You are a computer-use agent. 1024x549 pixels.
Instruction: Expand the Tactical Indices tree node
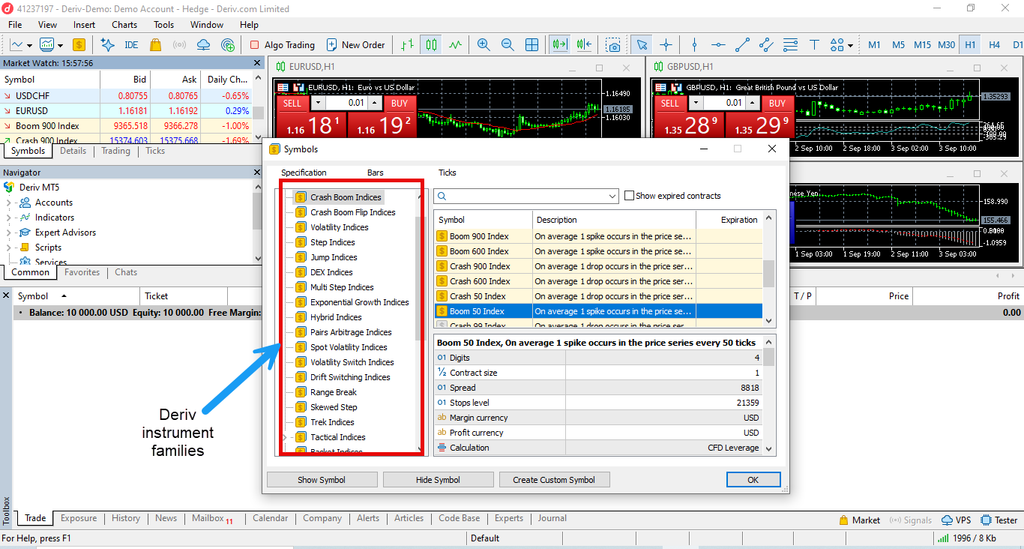tap(285, 437)
